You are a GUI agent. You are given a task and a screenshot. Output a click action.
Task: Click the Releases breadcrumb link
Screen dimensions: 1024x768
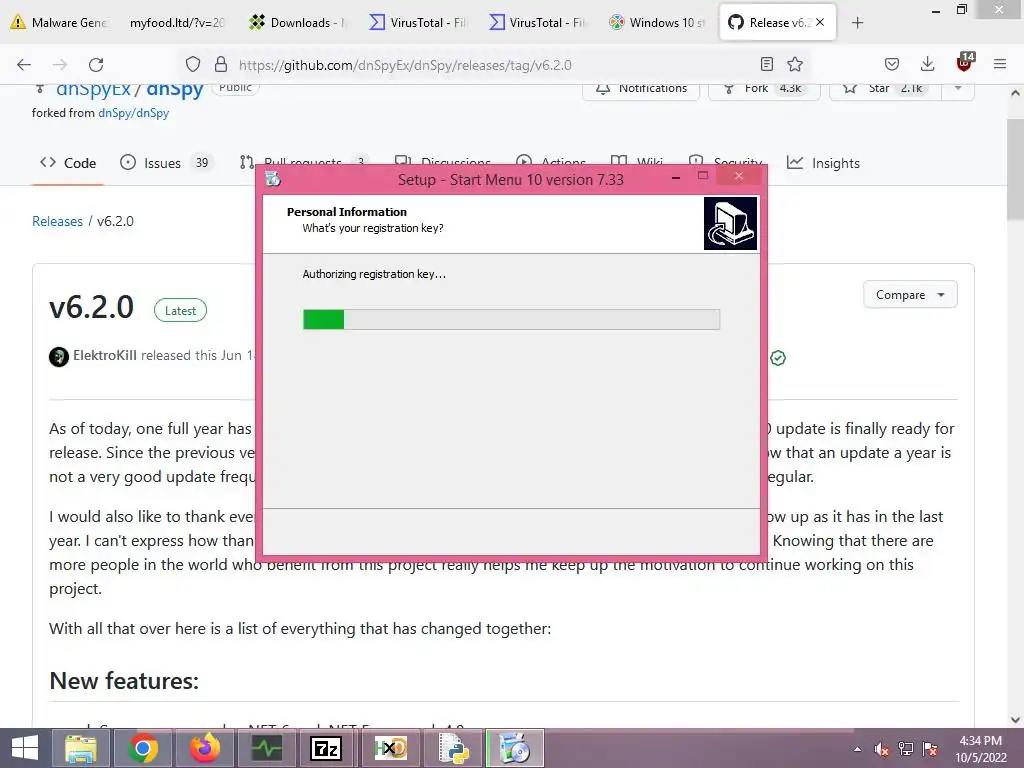(57, 221)
